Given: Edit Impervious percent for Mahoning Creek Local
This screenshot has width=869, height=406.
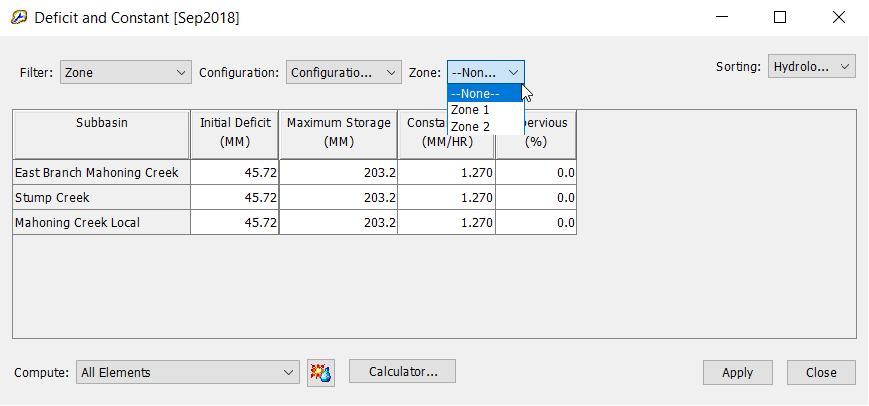Looking at the screenshot, I should point(536,223).
